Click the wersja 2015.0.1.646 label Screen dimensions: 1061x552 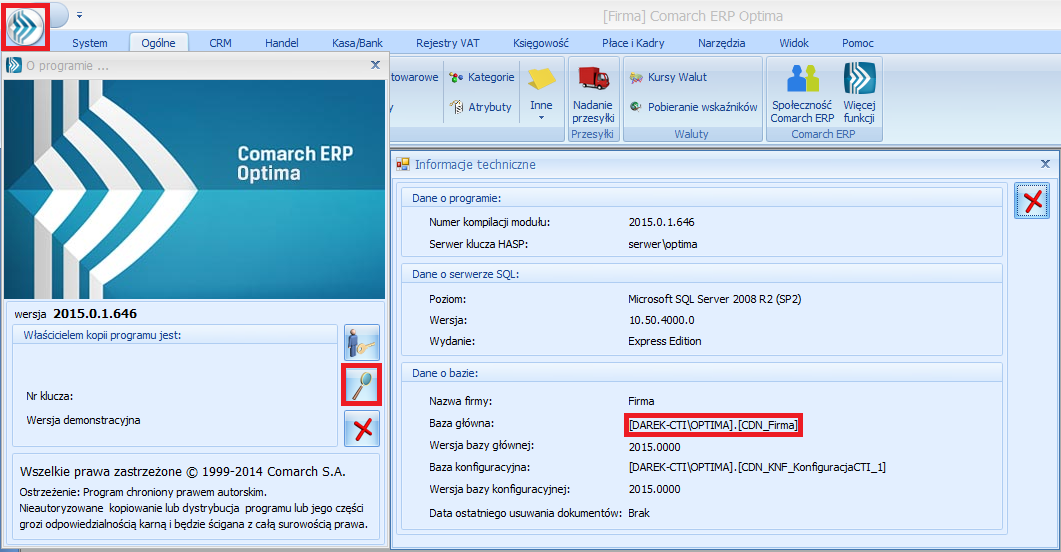pos(76,314)
